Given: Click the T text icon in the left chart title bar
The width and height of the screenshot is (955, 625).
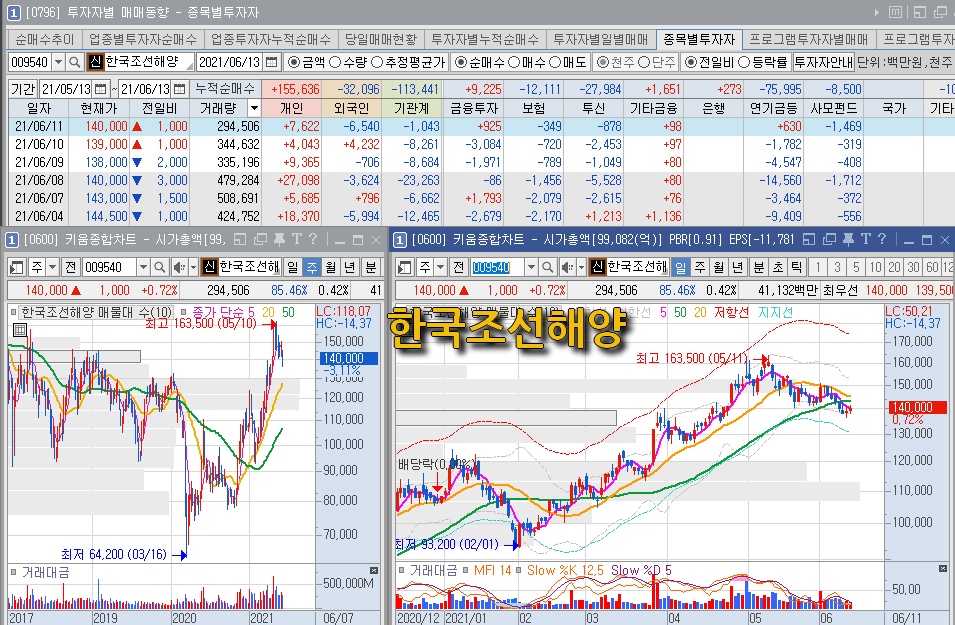Looking at the screenshot, I should click(297, 239).
